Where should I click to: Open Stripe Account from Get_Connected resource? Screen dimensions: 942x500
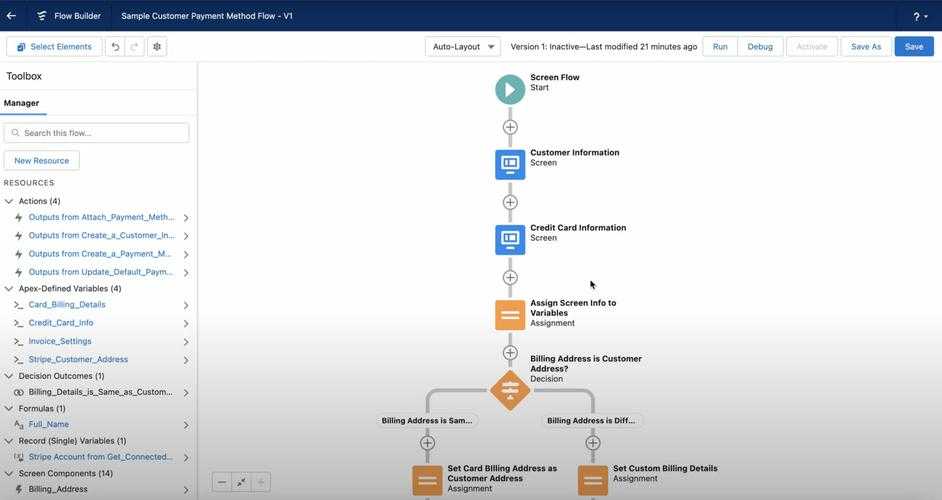tap(100, 457)
